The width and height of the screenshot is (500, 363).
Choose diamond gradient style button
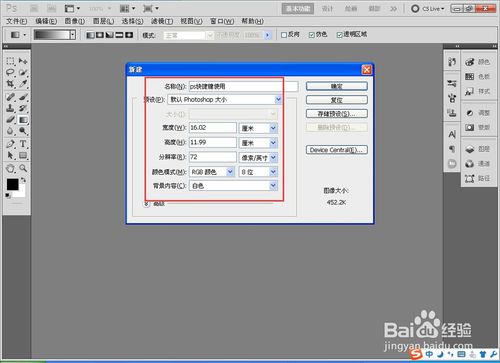click(129, 35)
